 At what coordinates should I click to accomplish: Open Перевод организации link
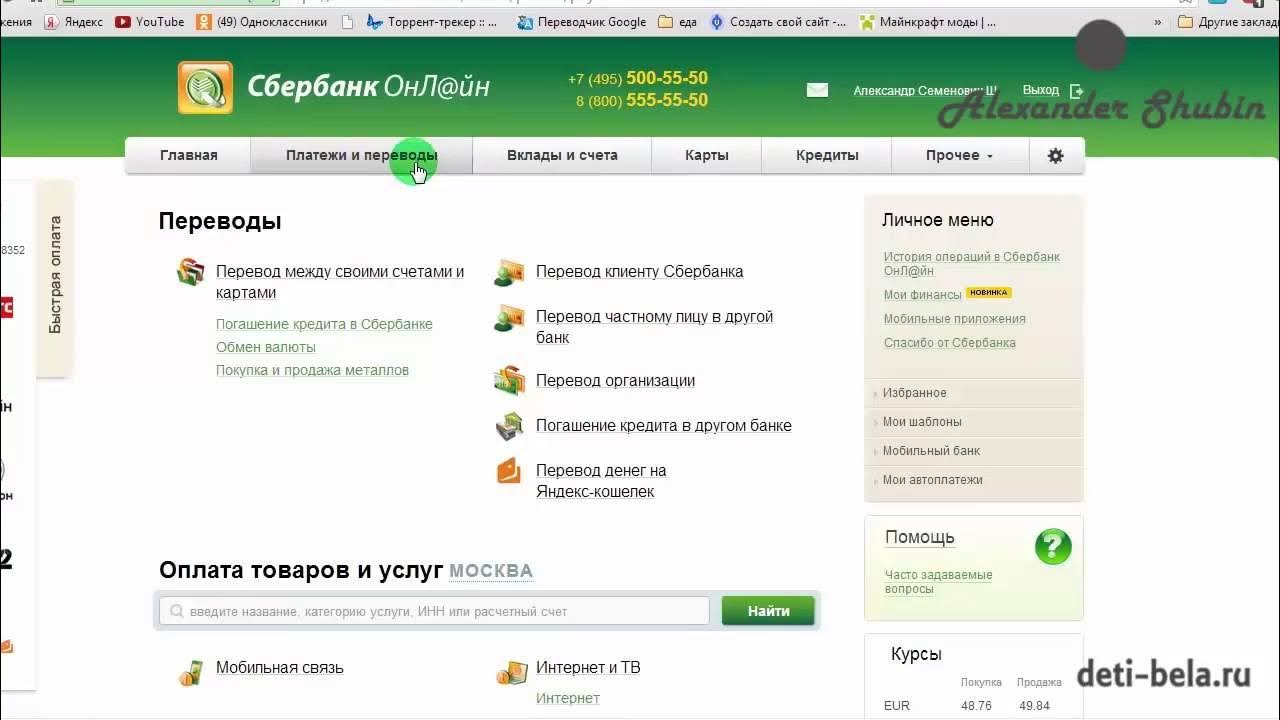pos(615,381)
